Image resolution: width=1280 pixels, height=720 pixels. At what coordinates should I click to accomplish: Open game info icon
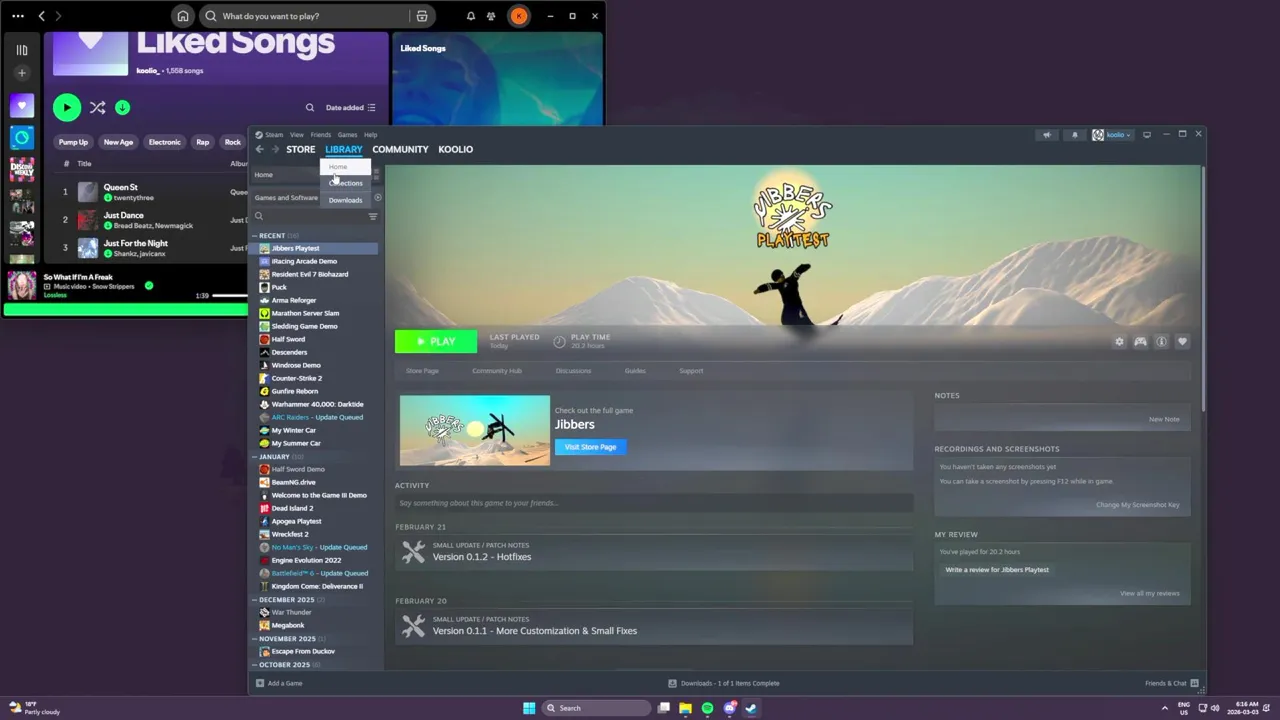(1161, 342)
